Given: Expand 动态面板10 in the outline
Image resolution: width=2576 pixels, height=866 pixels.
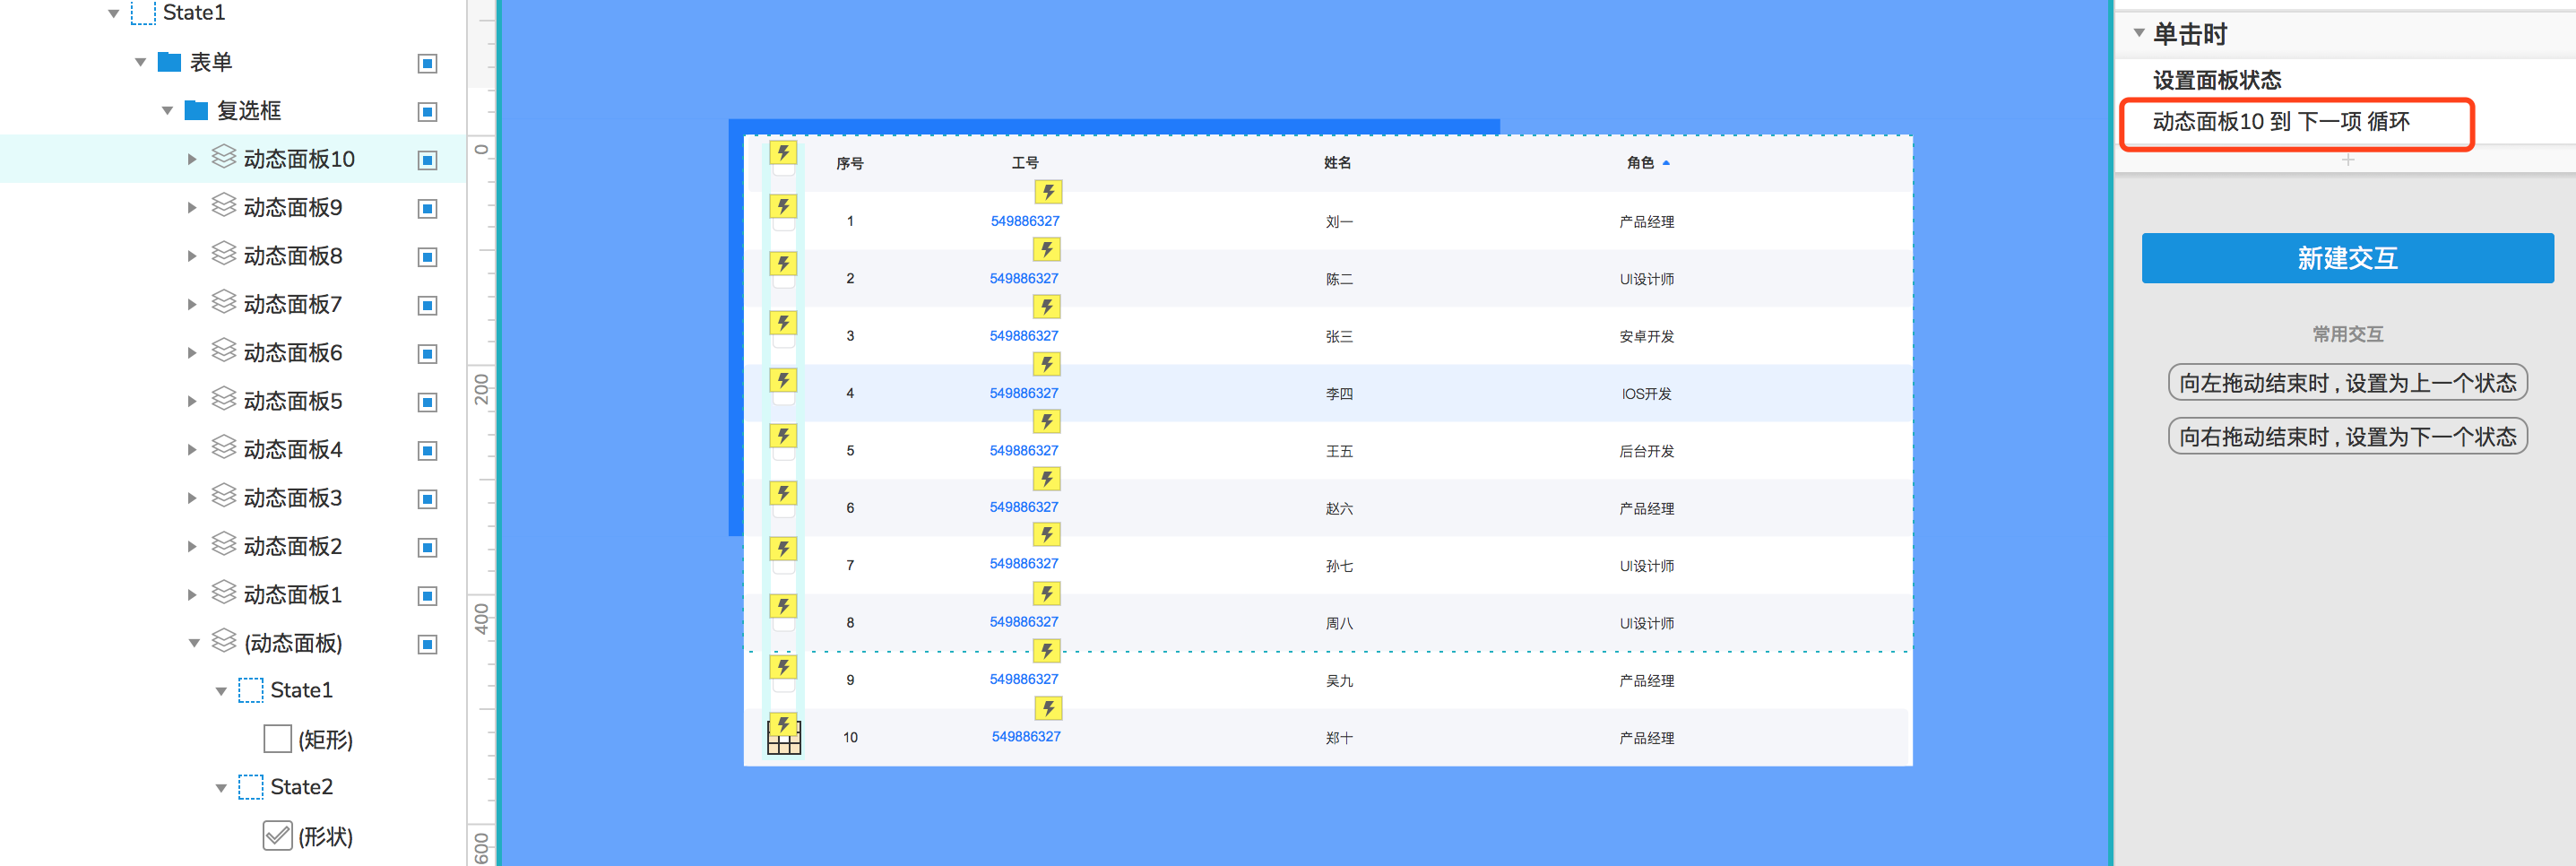Looking at the screenshot, I should 192,159.
